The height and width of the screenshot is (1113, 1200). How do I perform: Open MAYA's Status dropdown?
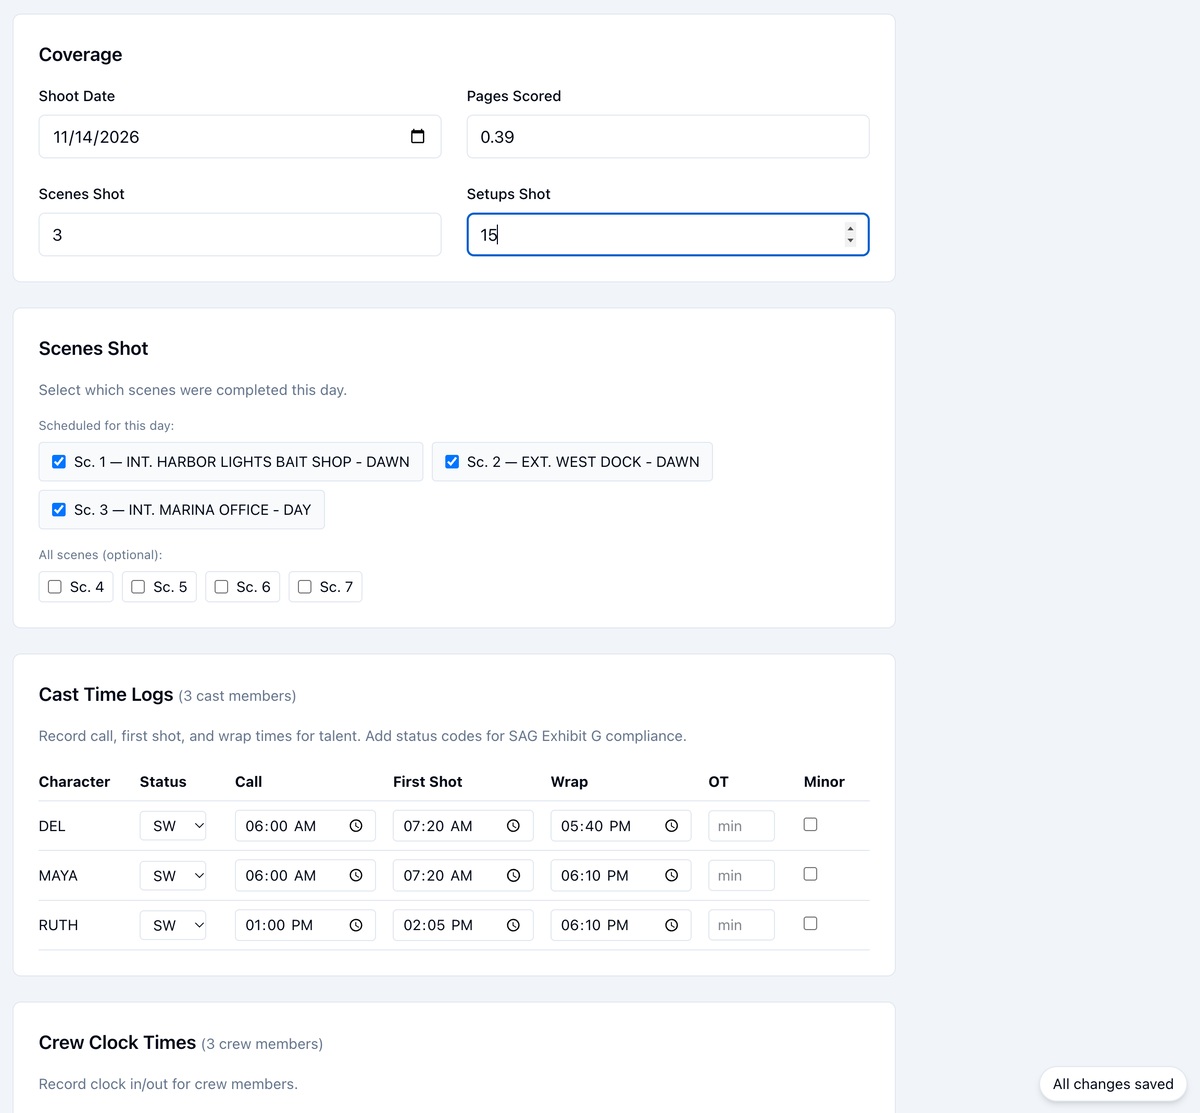[173, 876]
